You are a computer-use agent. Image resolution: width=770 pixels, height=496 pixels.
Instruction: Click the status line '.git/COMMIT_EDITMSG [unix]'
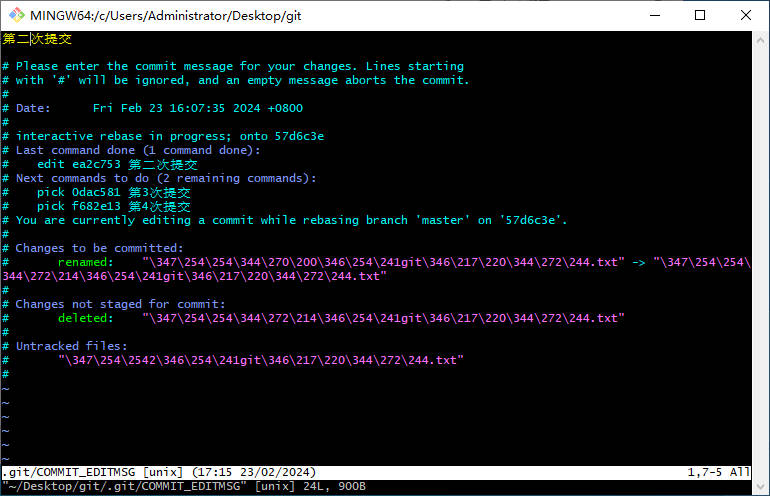tap(159, 472)
